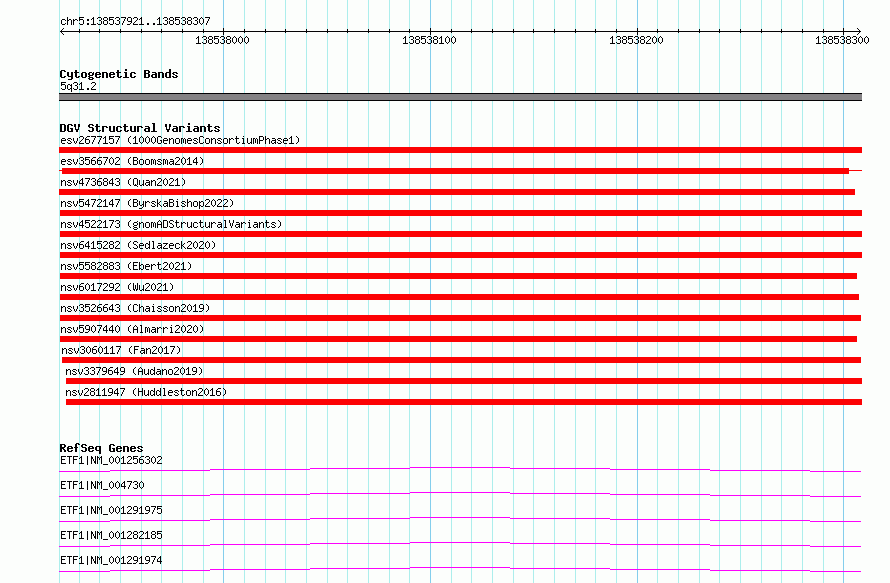Open transcript ETF1|NM_001291975 label
The width and height of the screenshot is (890, 583).
(111, 510)
